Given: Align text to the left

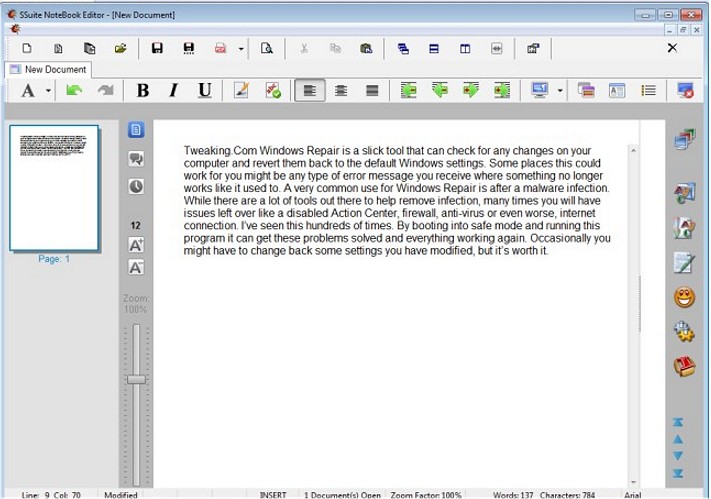Looking at the screenshot, I should (x=310, y=90).
